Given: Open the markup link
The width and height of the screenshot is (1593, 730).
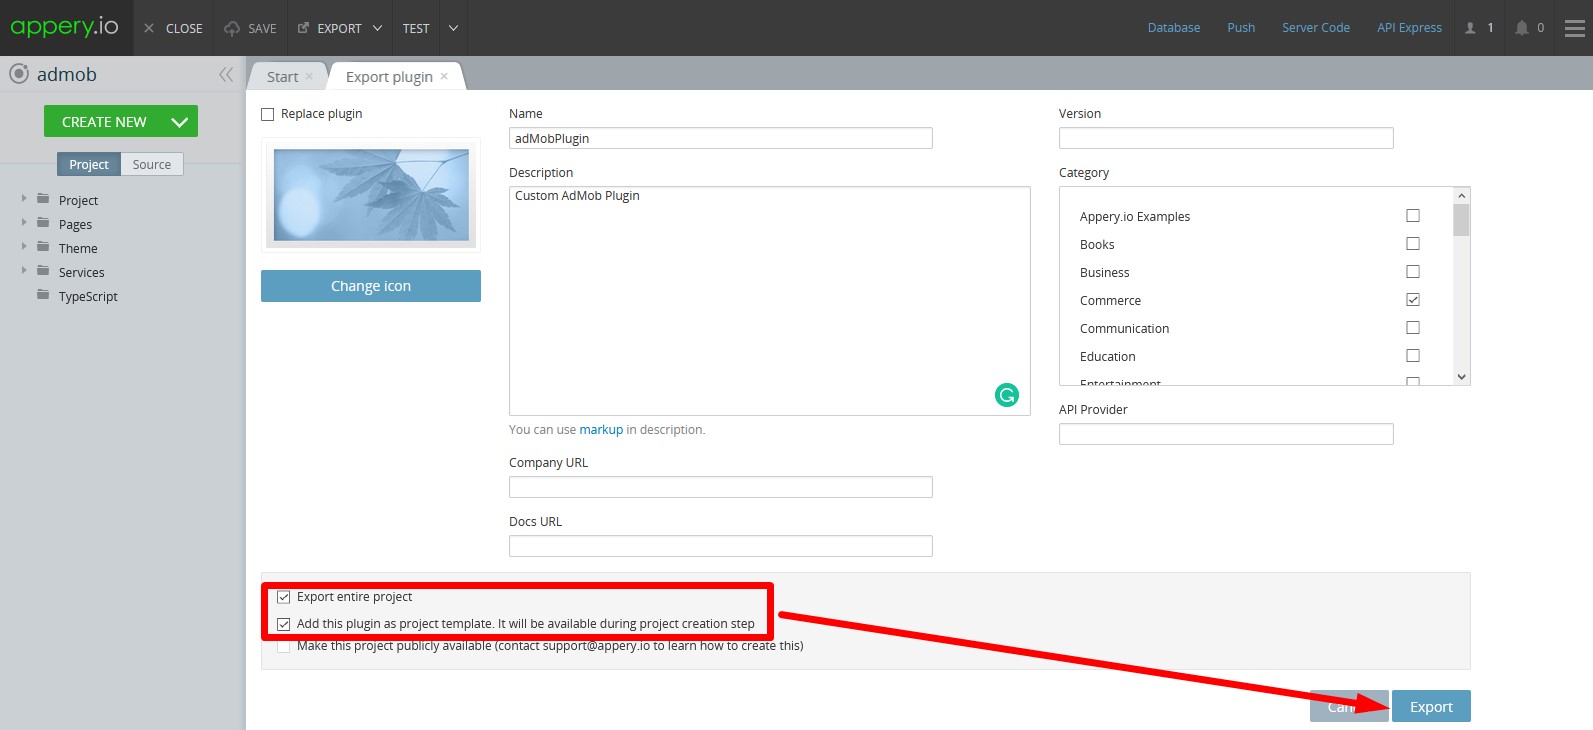Looking at the screenshot, I should click(601, 430).
